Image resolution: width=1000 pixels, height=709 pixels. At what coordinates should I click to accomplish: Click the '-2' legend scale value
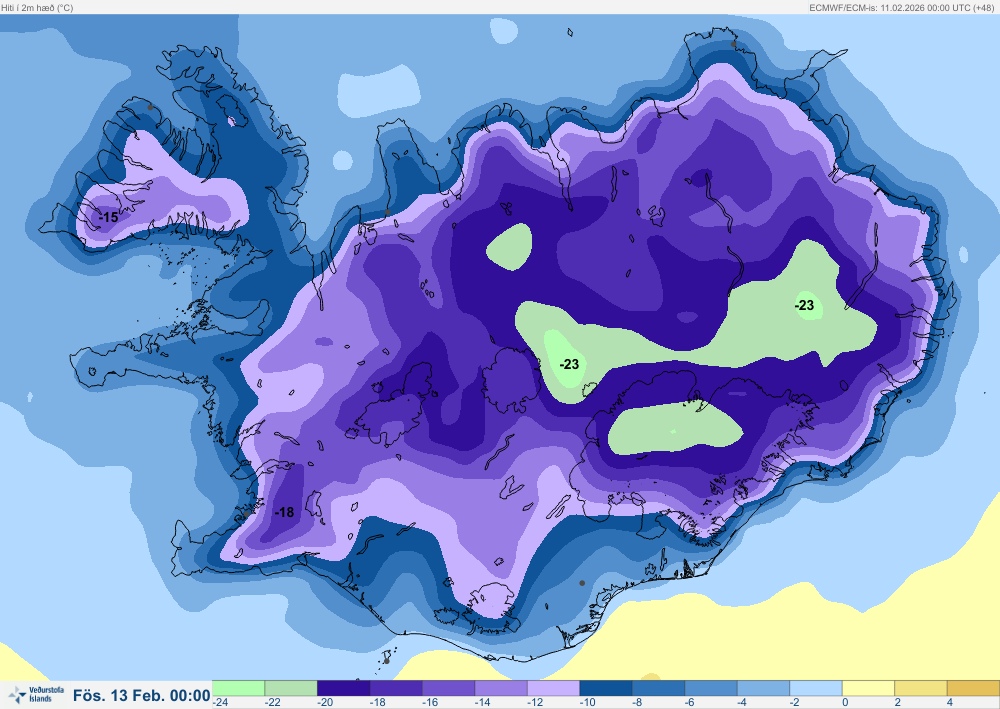(795, 703)
